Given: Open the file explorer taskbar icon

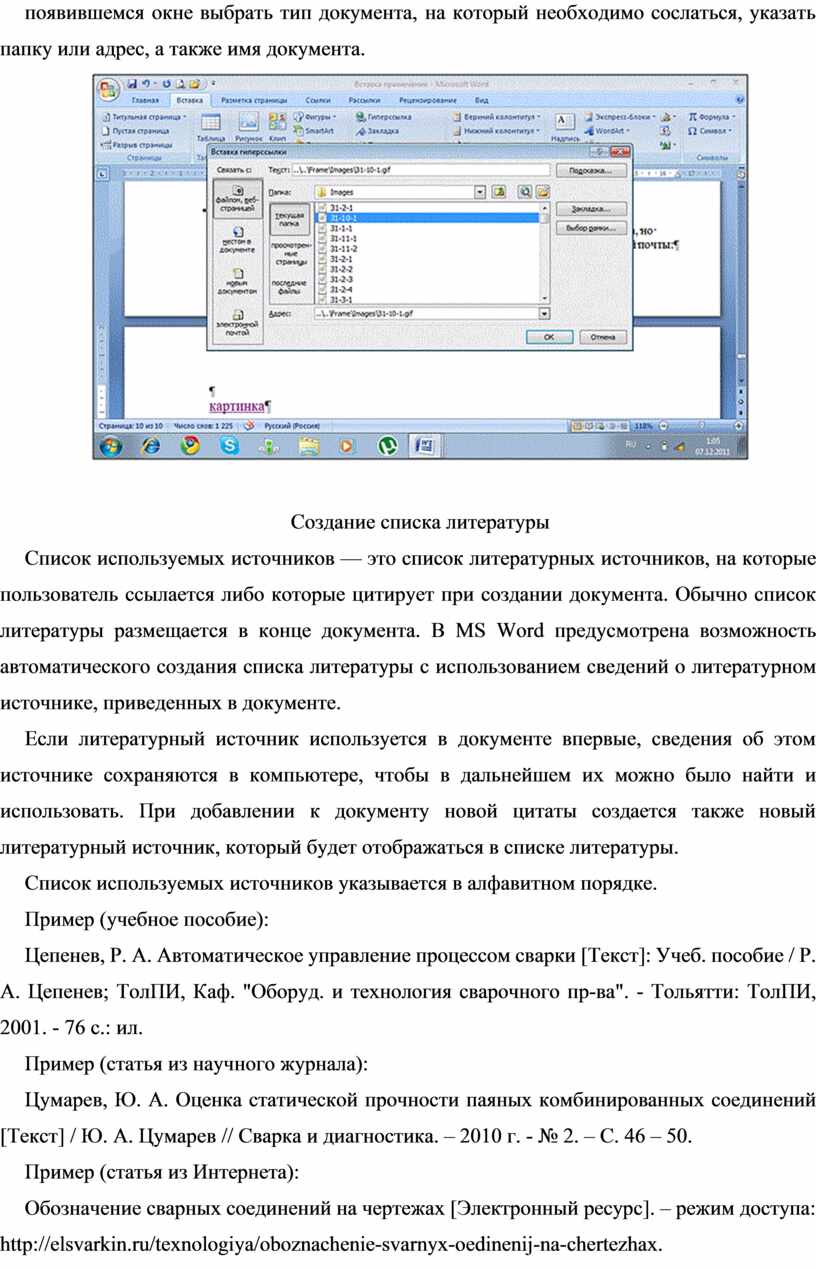Looking at the screenshot, I should [308, 445].
